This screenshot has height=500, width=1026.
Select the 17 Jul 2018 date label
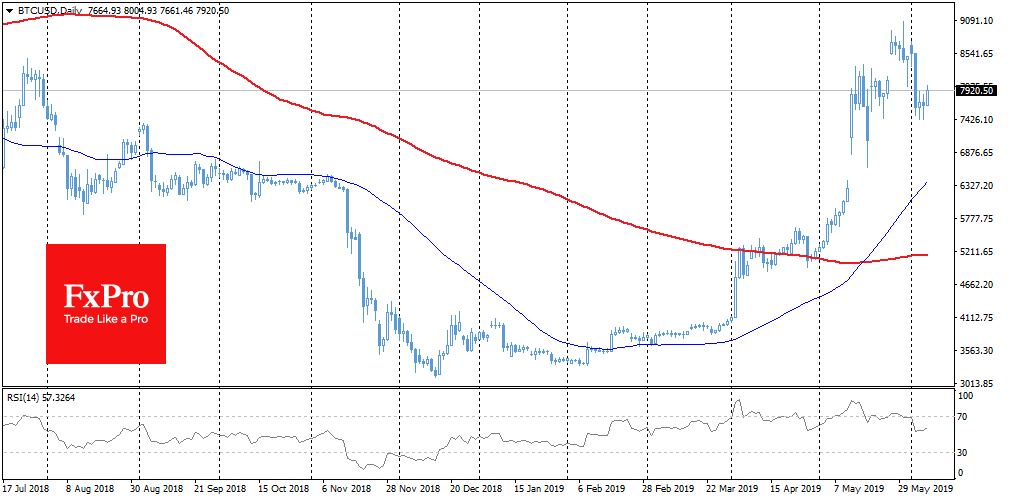pyautogui.click(x=28, y=491)
